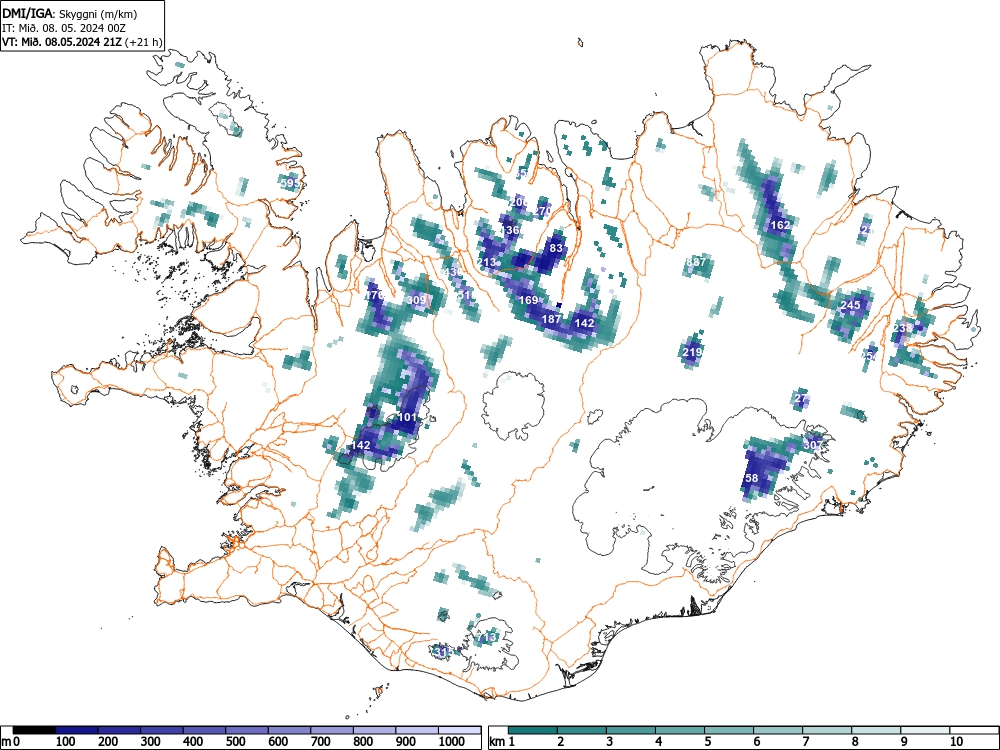Click the map value 101

tap(407, 417)
